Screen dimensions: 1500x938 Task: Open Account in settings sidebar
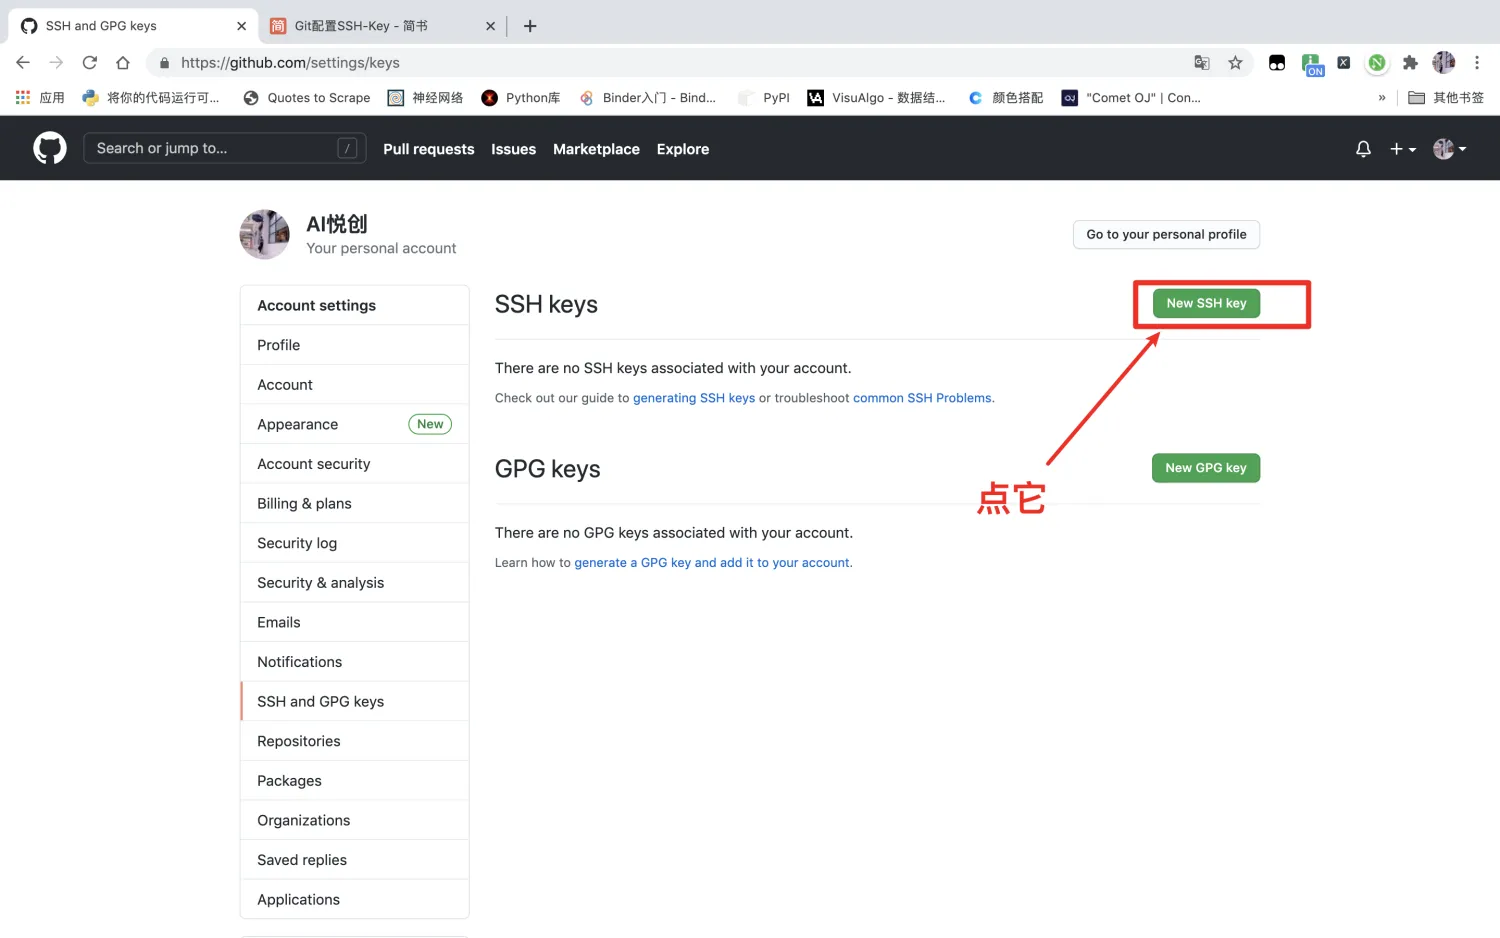coord(355,385)
